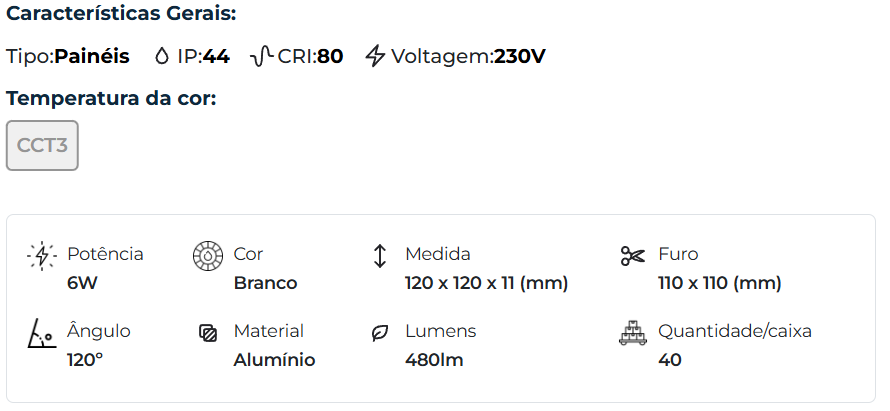Click the Quantidade/caixa boxes icon
The height and width of the screenshot is (411, 890).
click(x=633, y=333)
